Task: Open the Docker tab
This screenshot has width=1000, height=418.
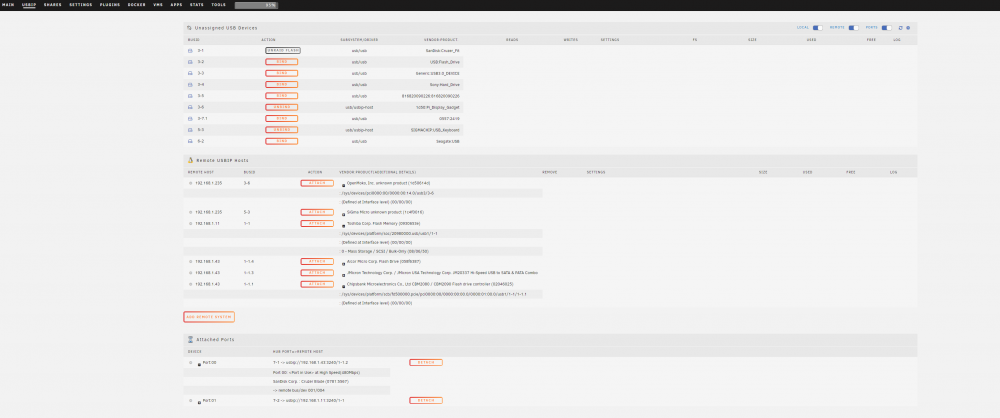Action: pos(136,5)
